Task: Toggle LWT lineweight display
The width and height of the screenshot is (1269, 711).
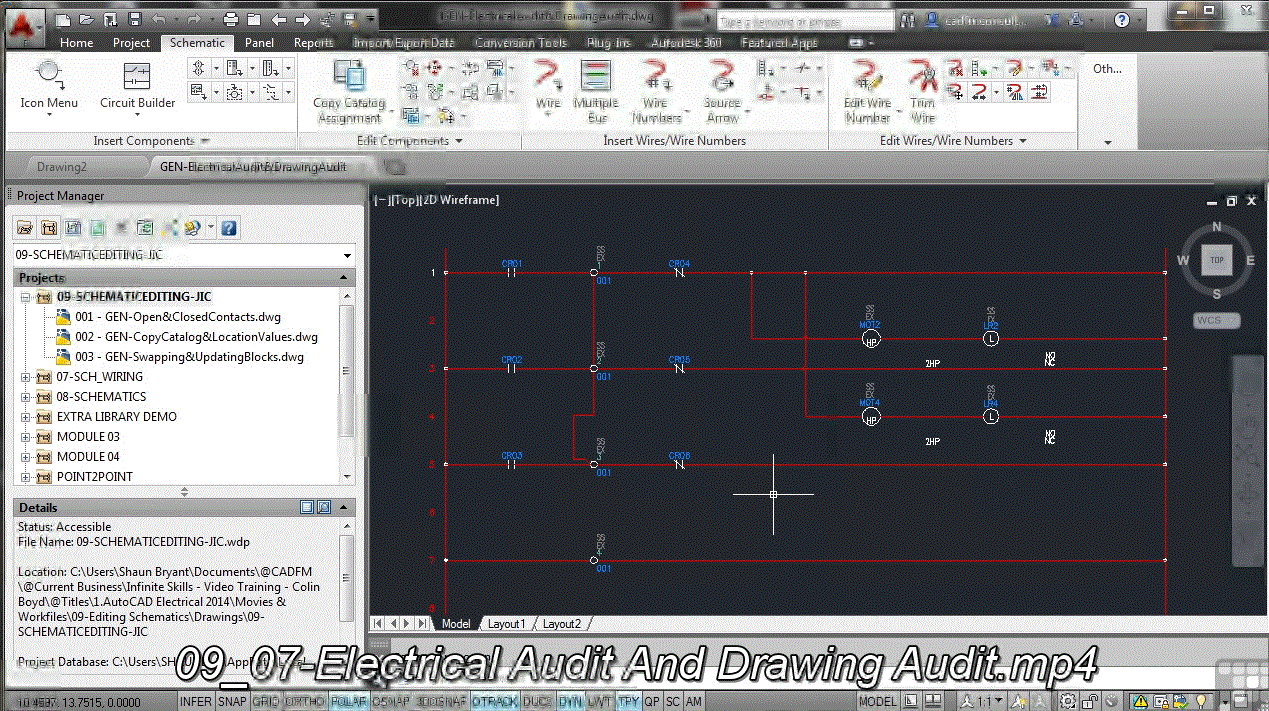Action: [599, 701]
